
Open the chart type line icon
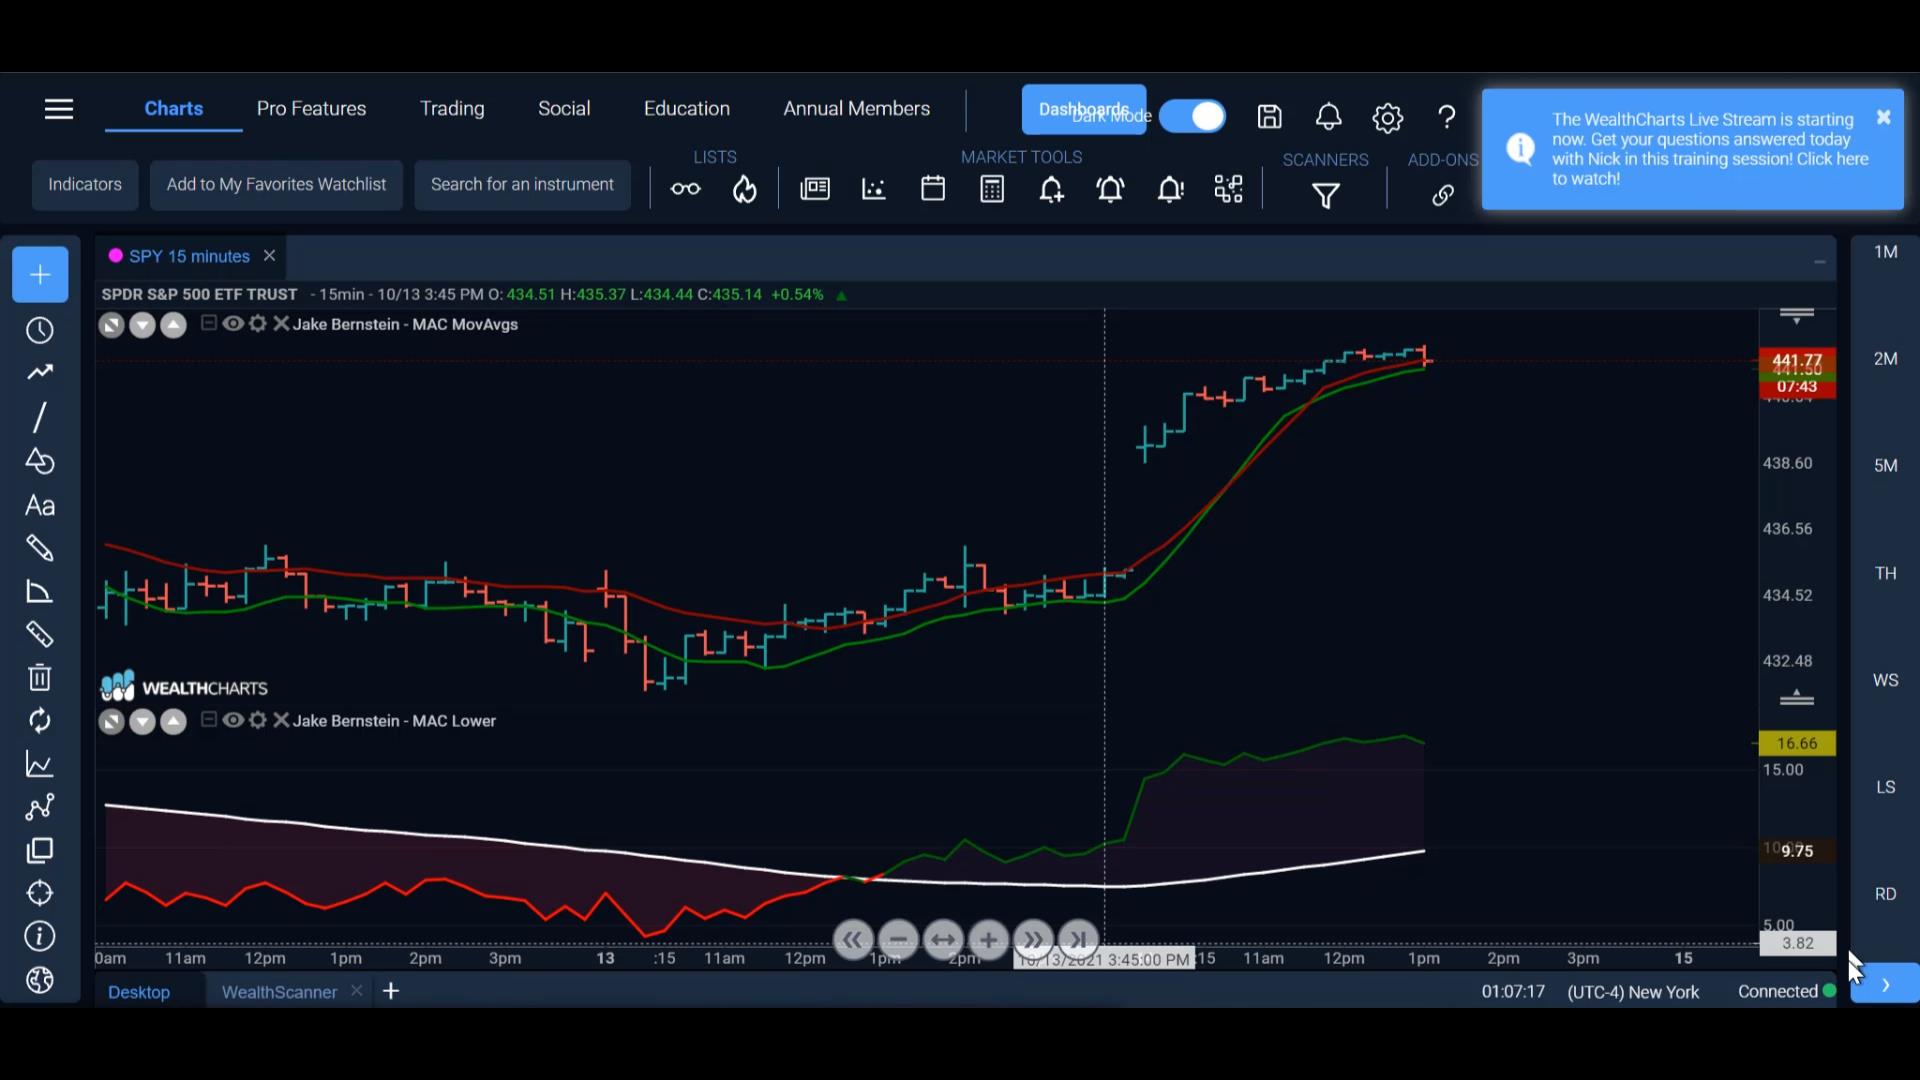pyautogui.click(x=40, y=765)
